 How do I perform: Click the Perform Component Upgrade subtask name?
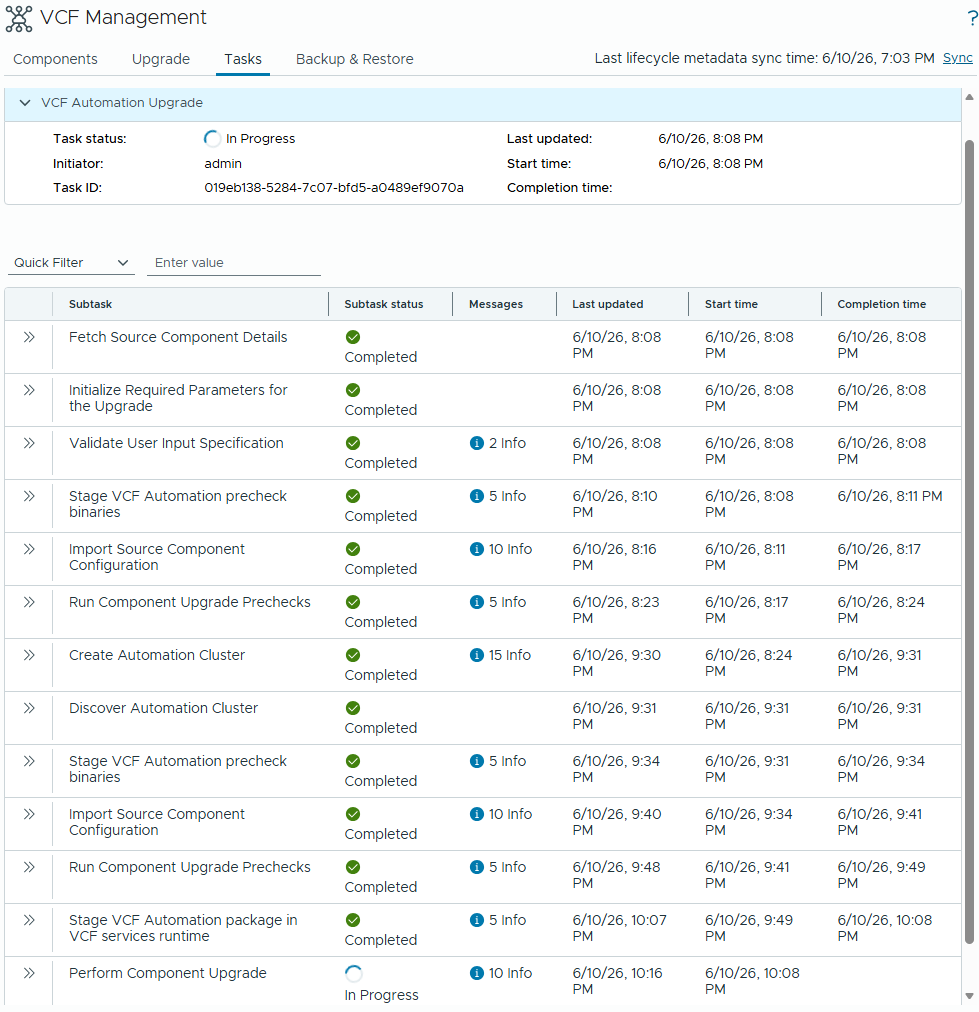point(168,973)
